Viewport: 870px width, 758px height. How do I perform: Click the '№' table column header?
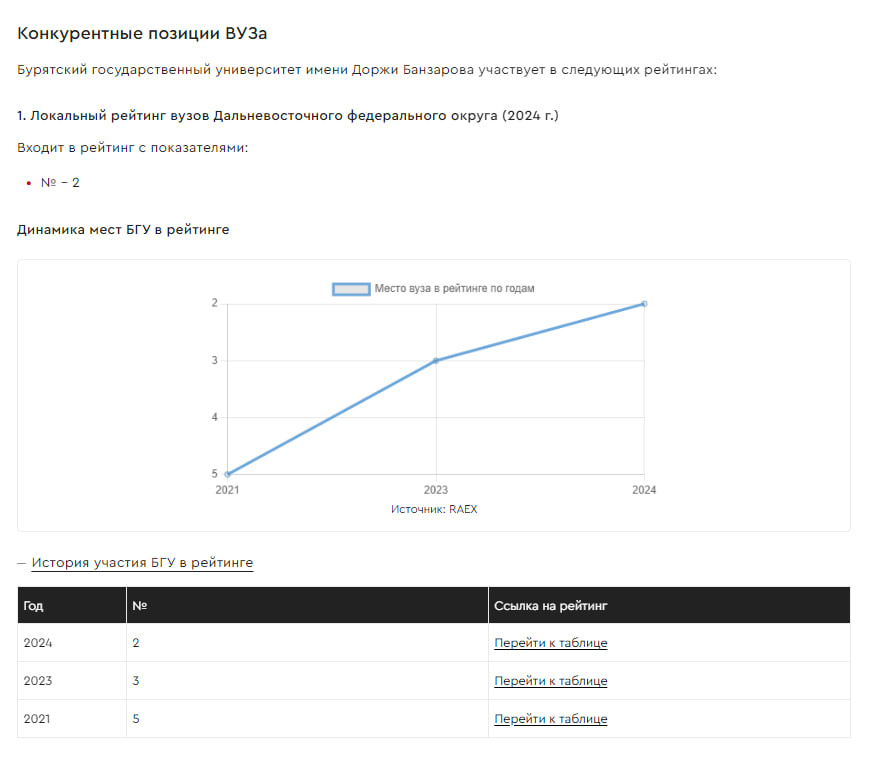(x=139, y=606)
